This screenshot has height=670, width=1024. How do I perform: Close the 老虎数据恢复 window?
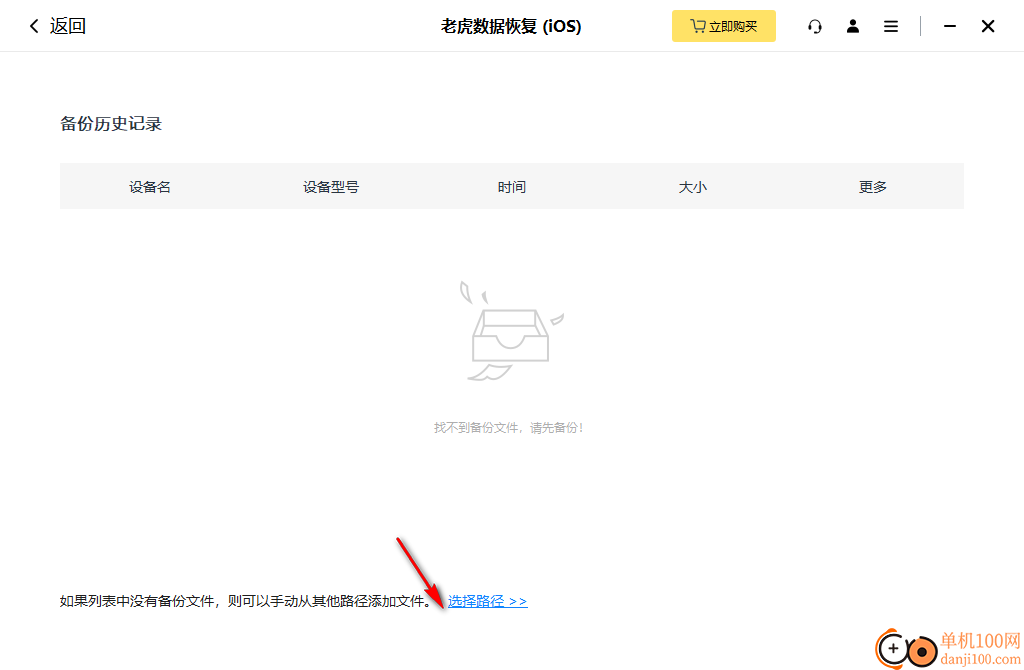tap(988, 26)
